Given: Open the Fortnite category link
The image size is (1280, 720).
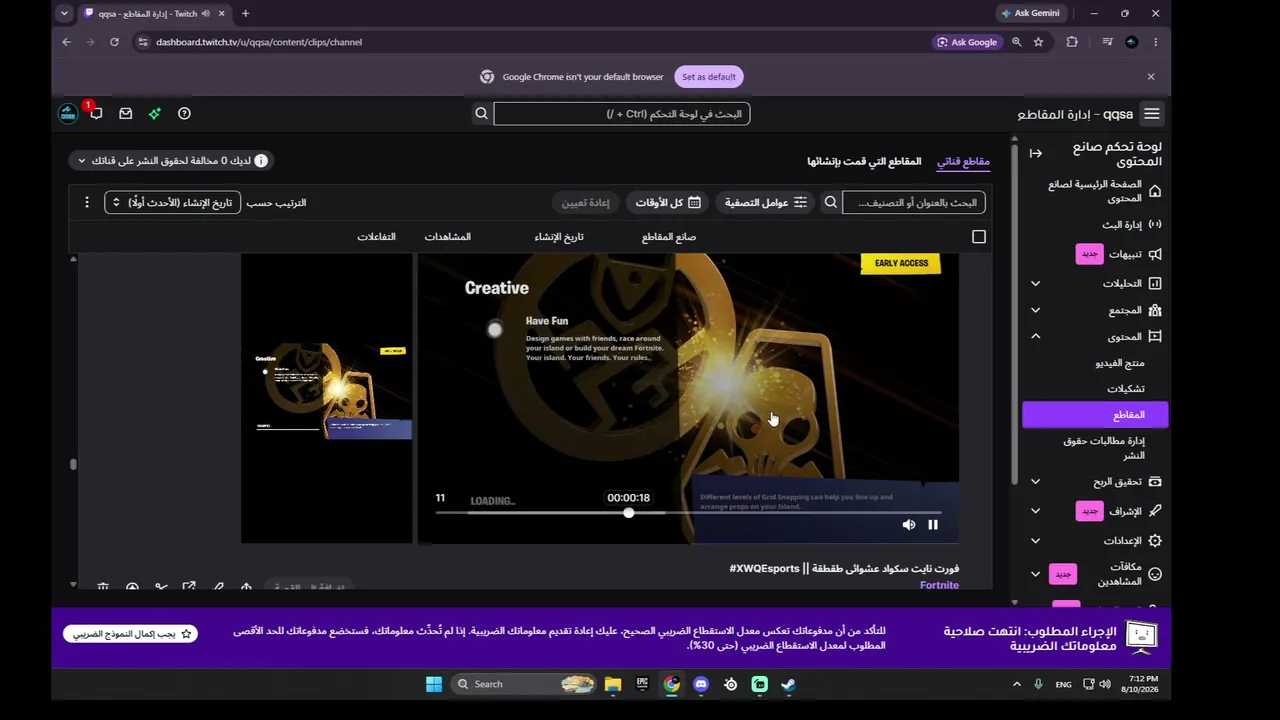Looking at the screenshot, I should click(939, 585).
